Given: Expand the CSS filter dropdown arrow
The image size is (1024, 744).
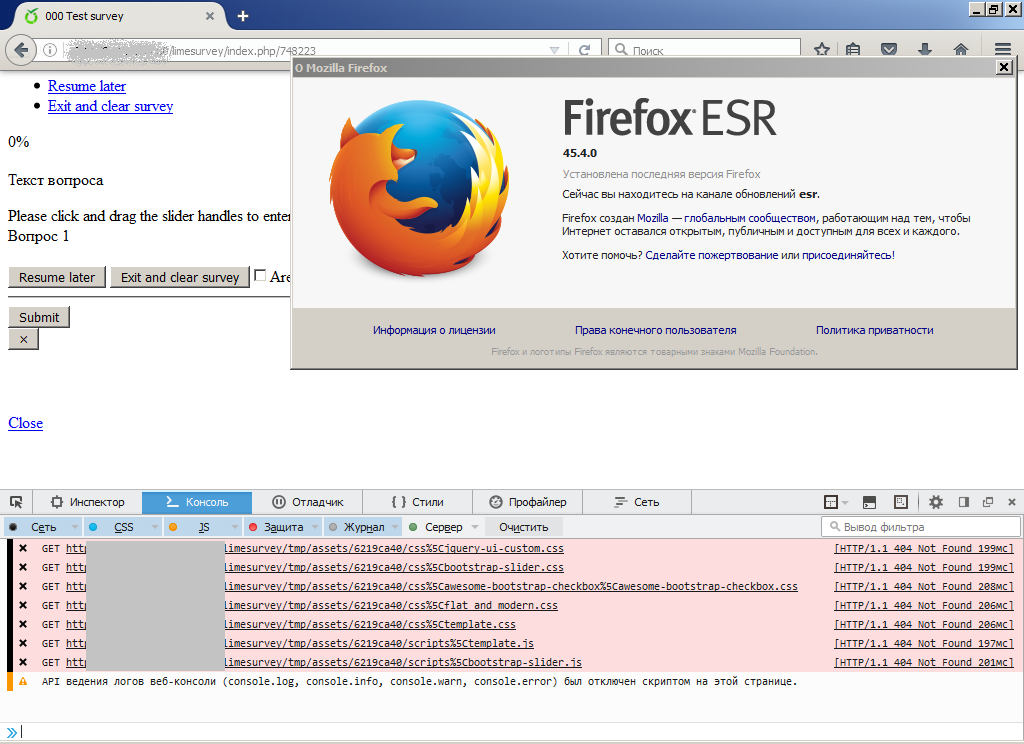Looking at the screenshot, I should click(x=155, y=527).
